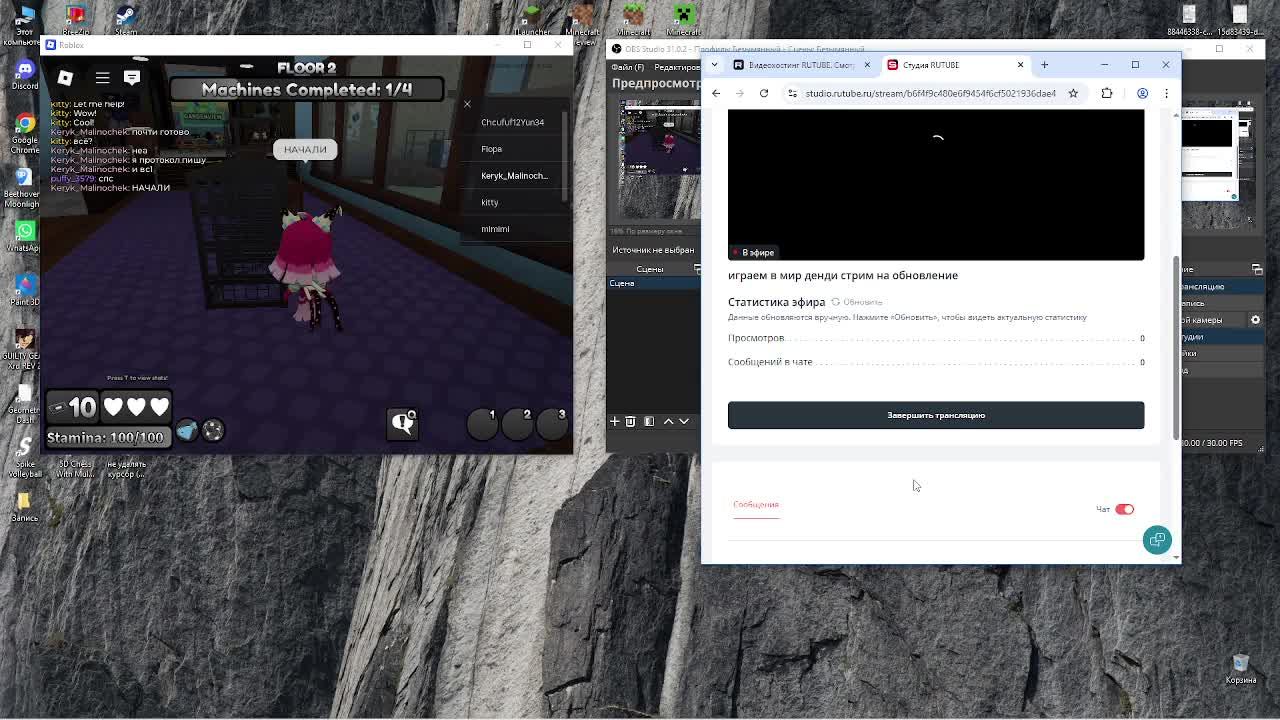The width and height of the screenshot is (1280, 720).
Task: Open the teal support chat widget
Action: point(1157,540)
